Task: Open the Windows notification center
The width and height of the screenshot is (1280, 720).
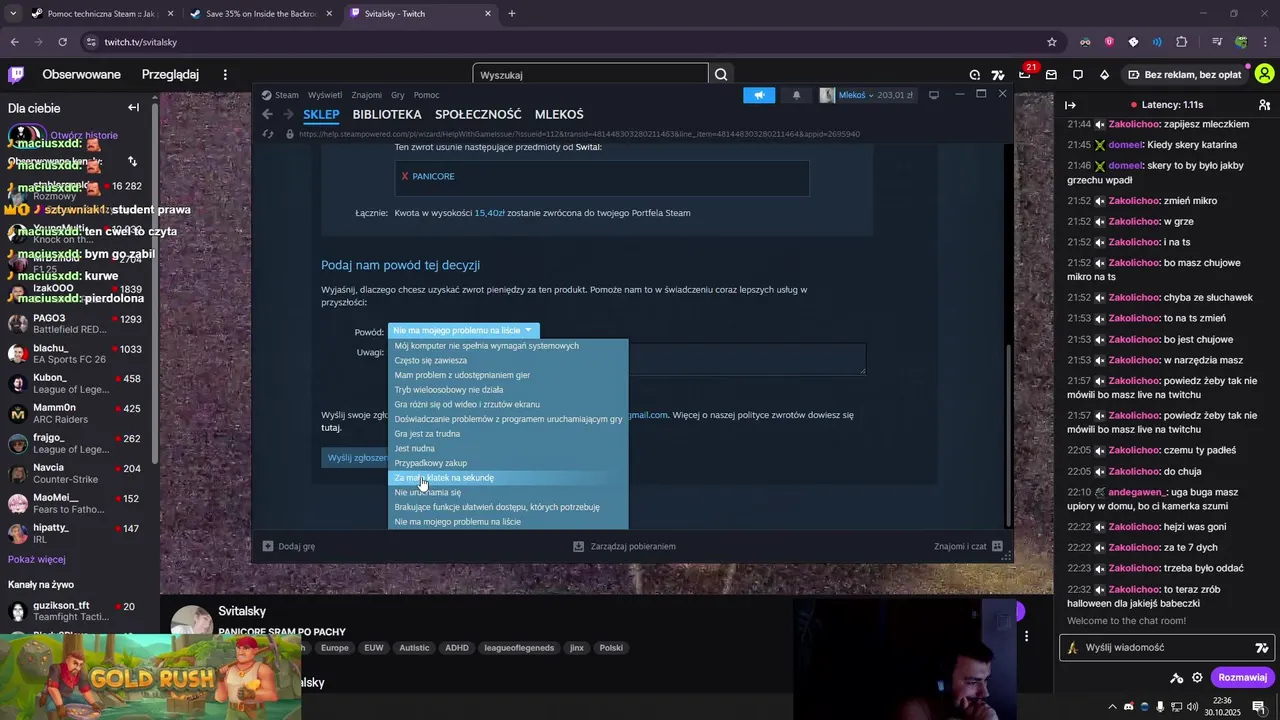Action: [x=1259, y=707]
